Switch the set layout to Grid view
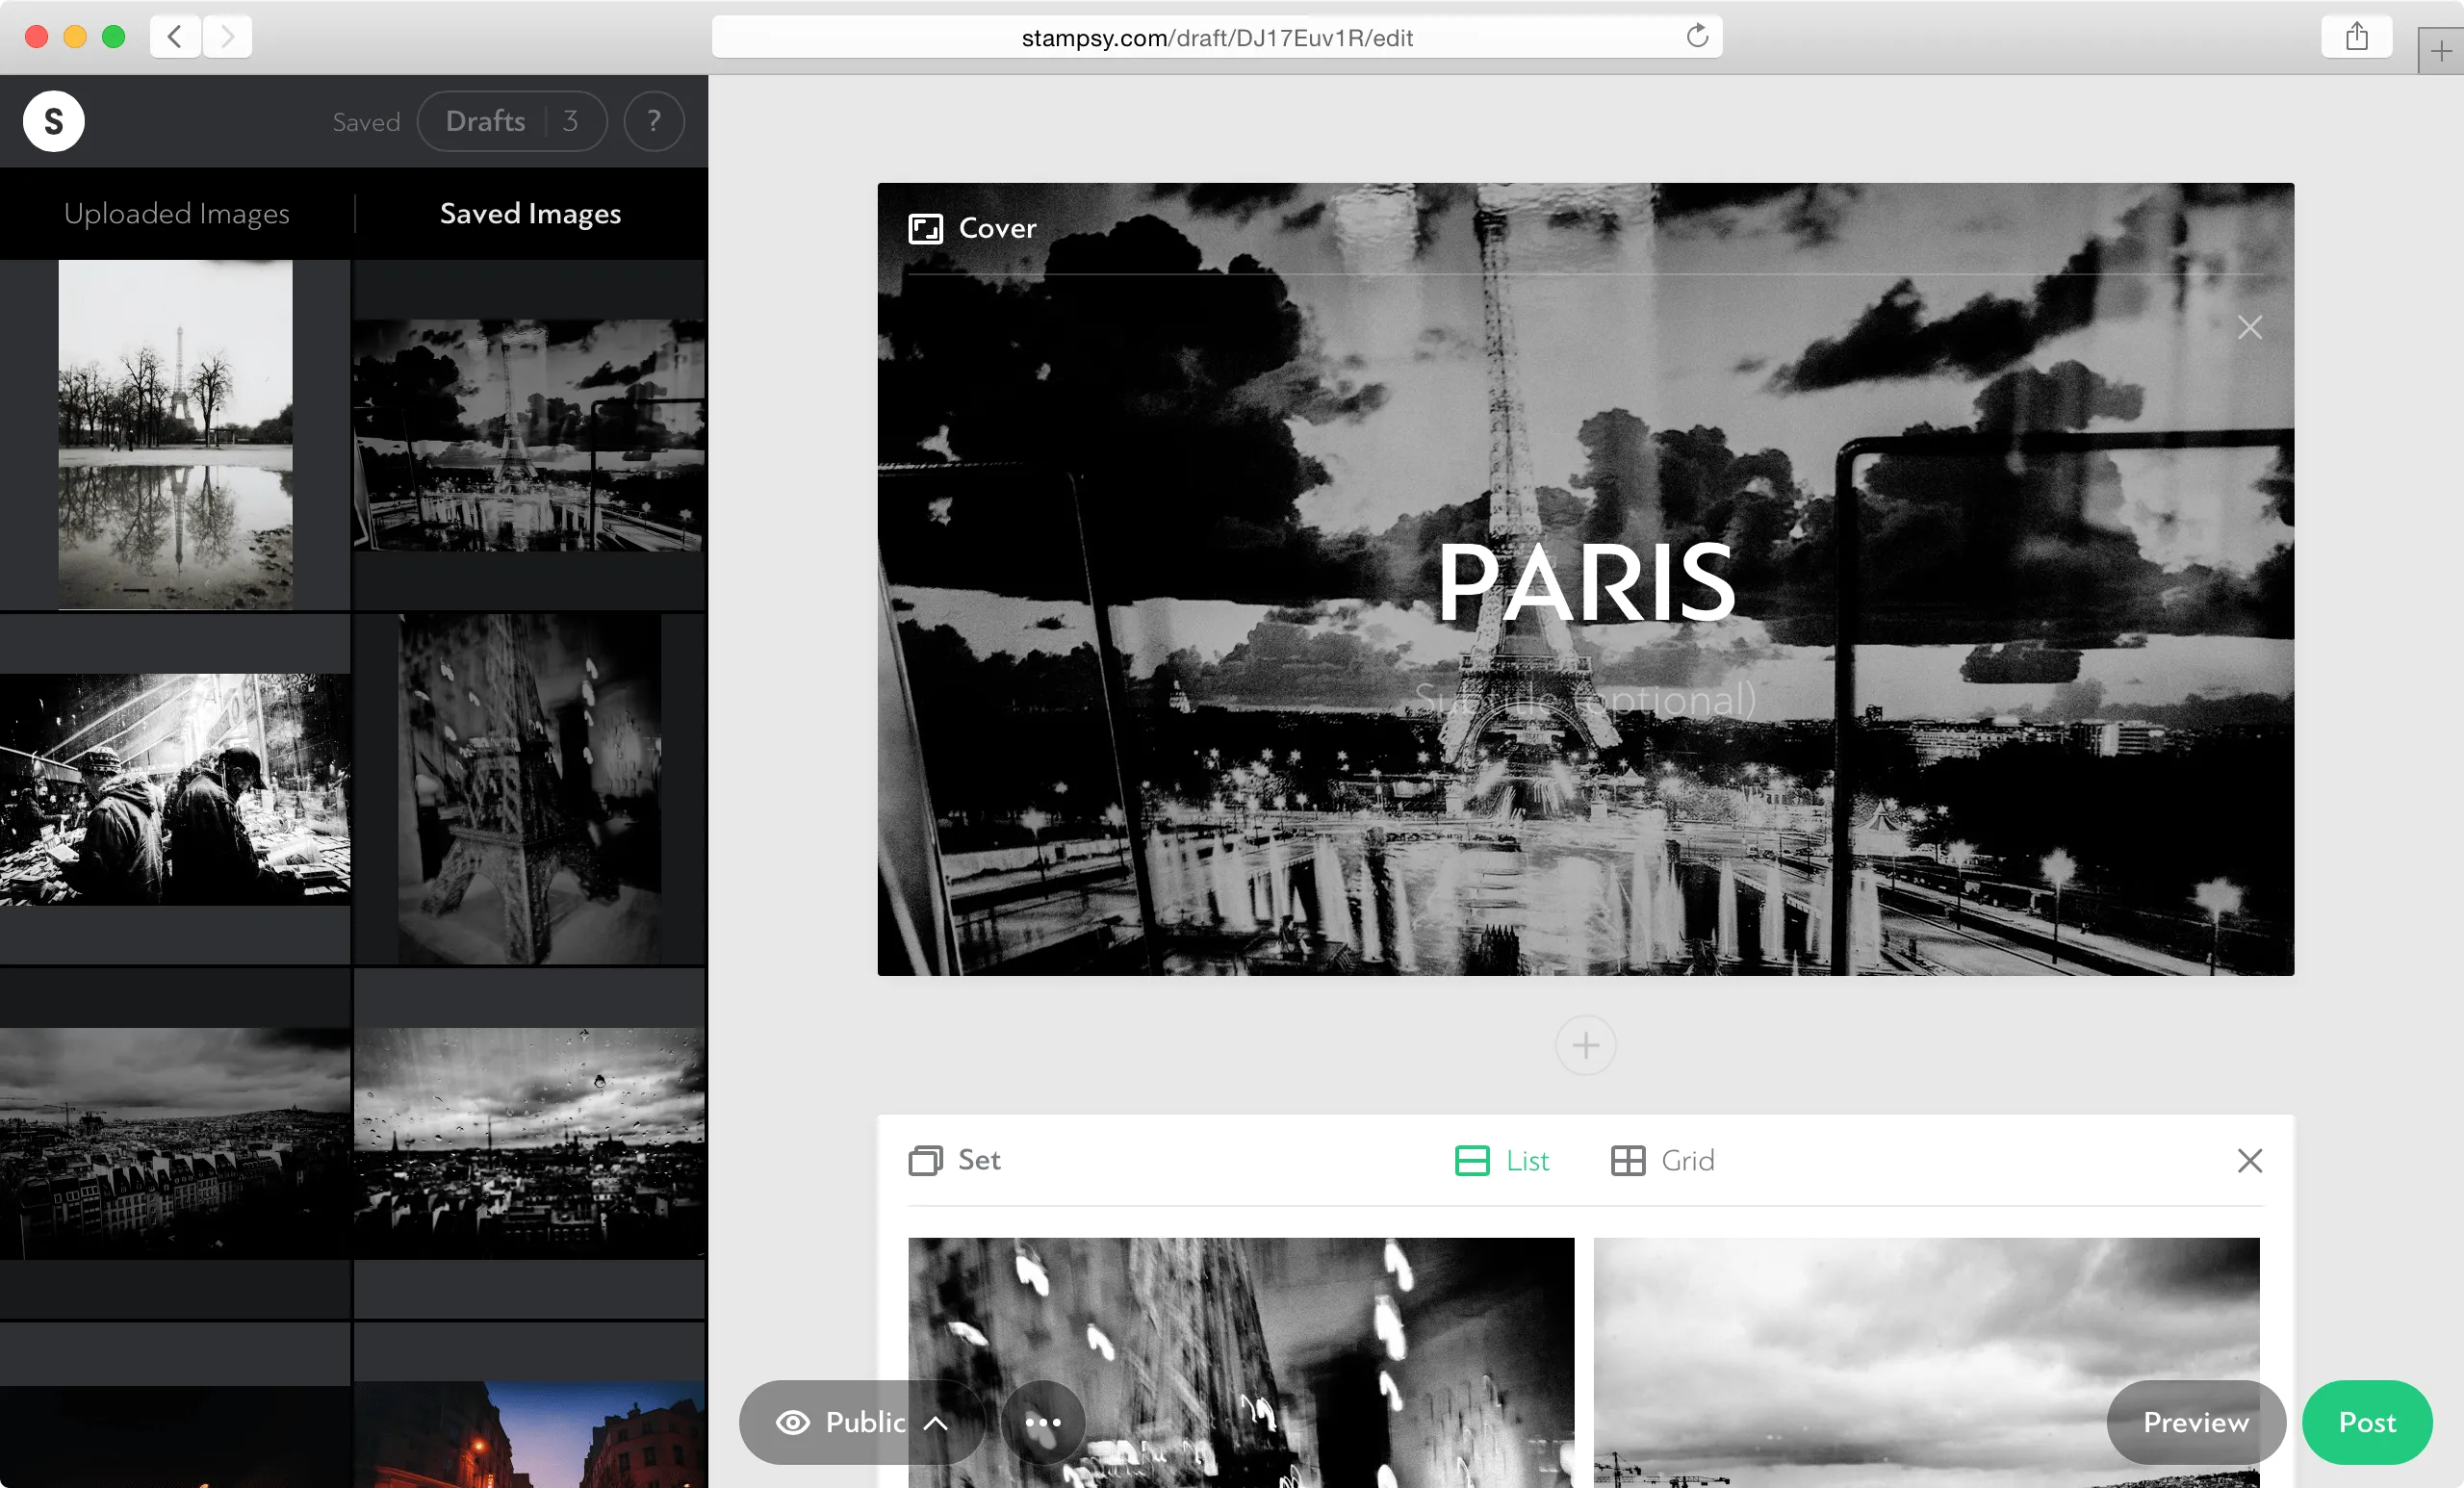 1663,1161
